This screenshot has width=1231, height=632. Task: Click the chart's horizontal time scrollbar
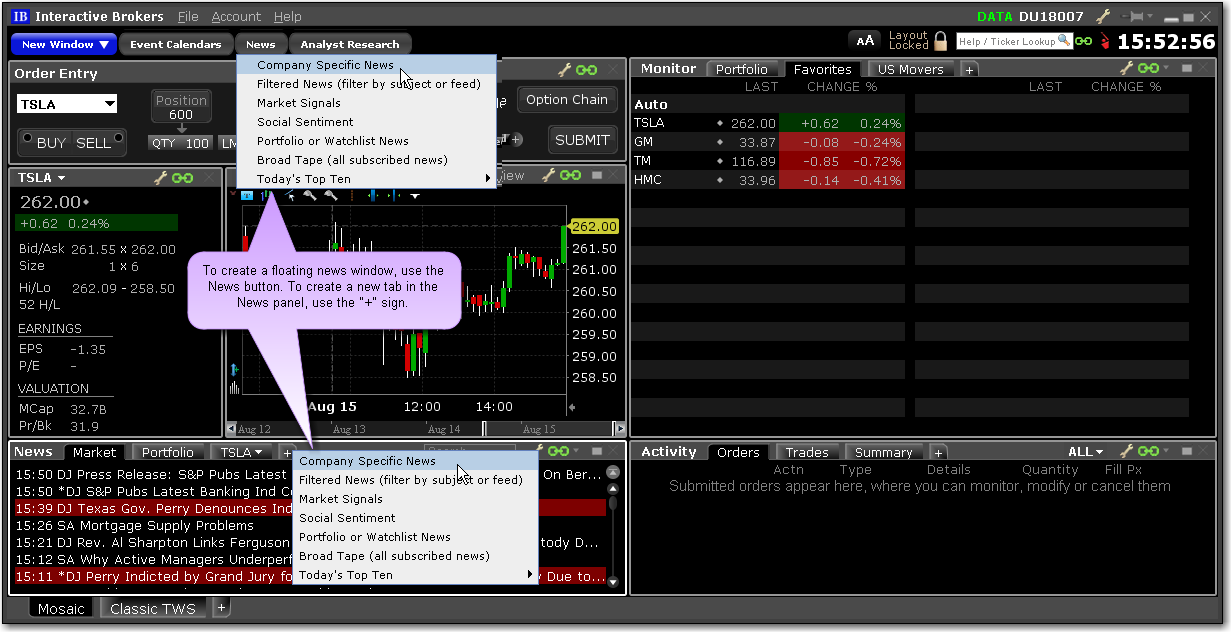click(400, 429)
